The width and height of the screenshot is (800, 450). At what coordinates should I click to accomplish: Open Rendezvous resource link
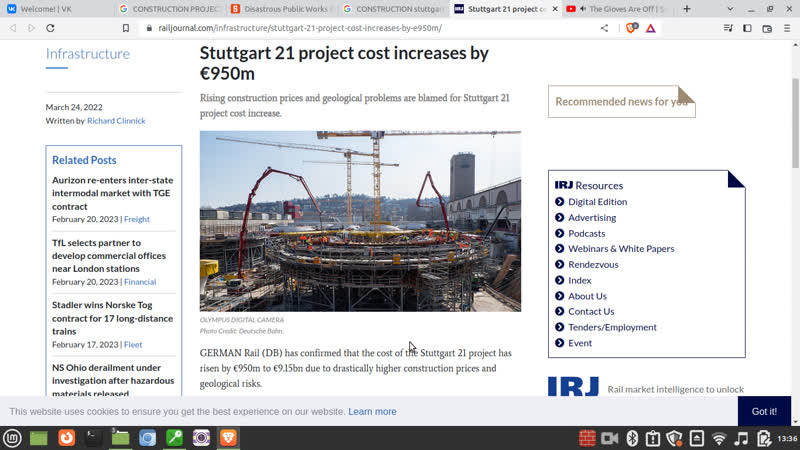(593, 264)
